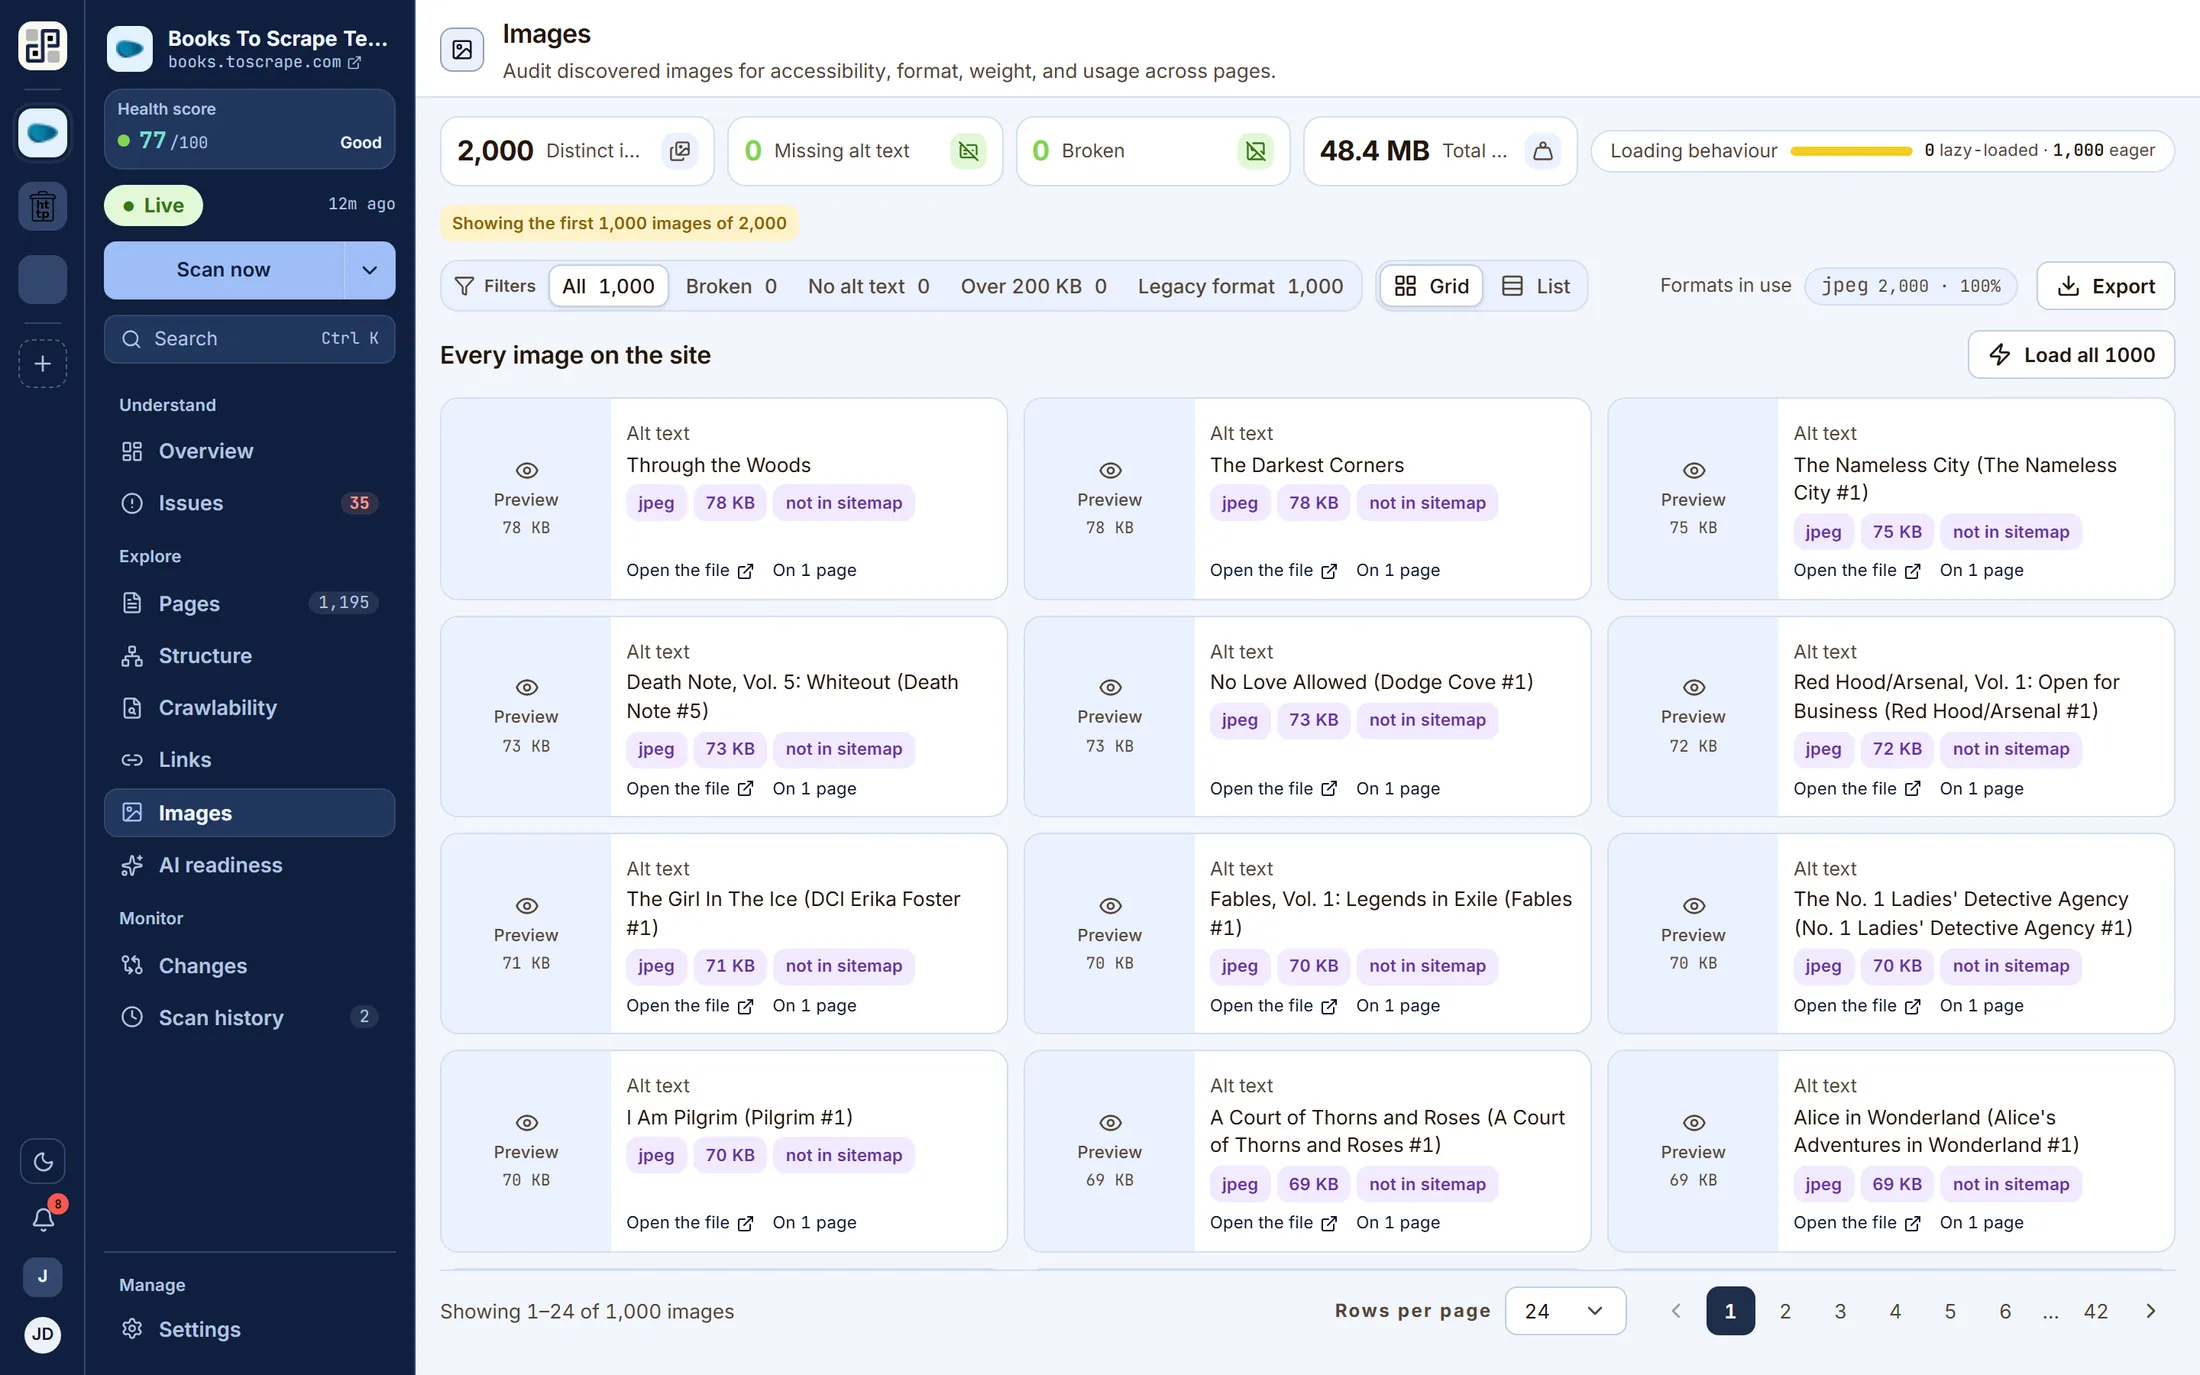Open Scan history
This screenshot has height=1375, width=2200.
(249, 1017)
